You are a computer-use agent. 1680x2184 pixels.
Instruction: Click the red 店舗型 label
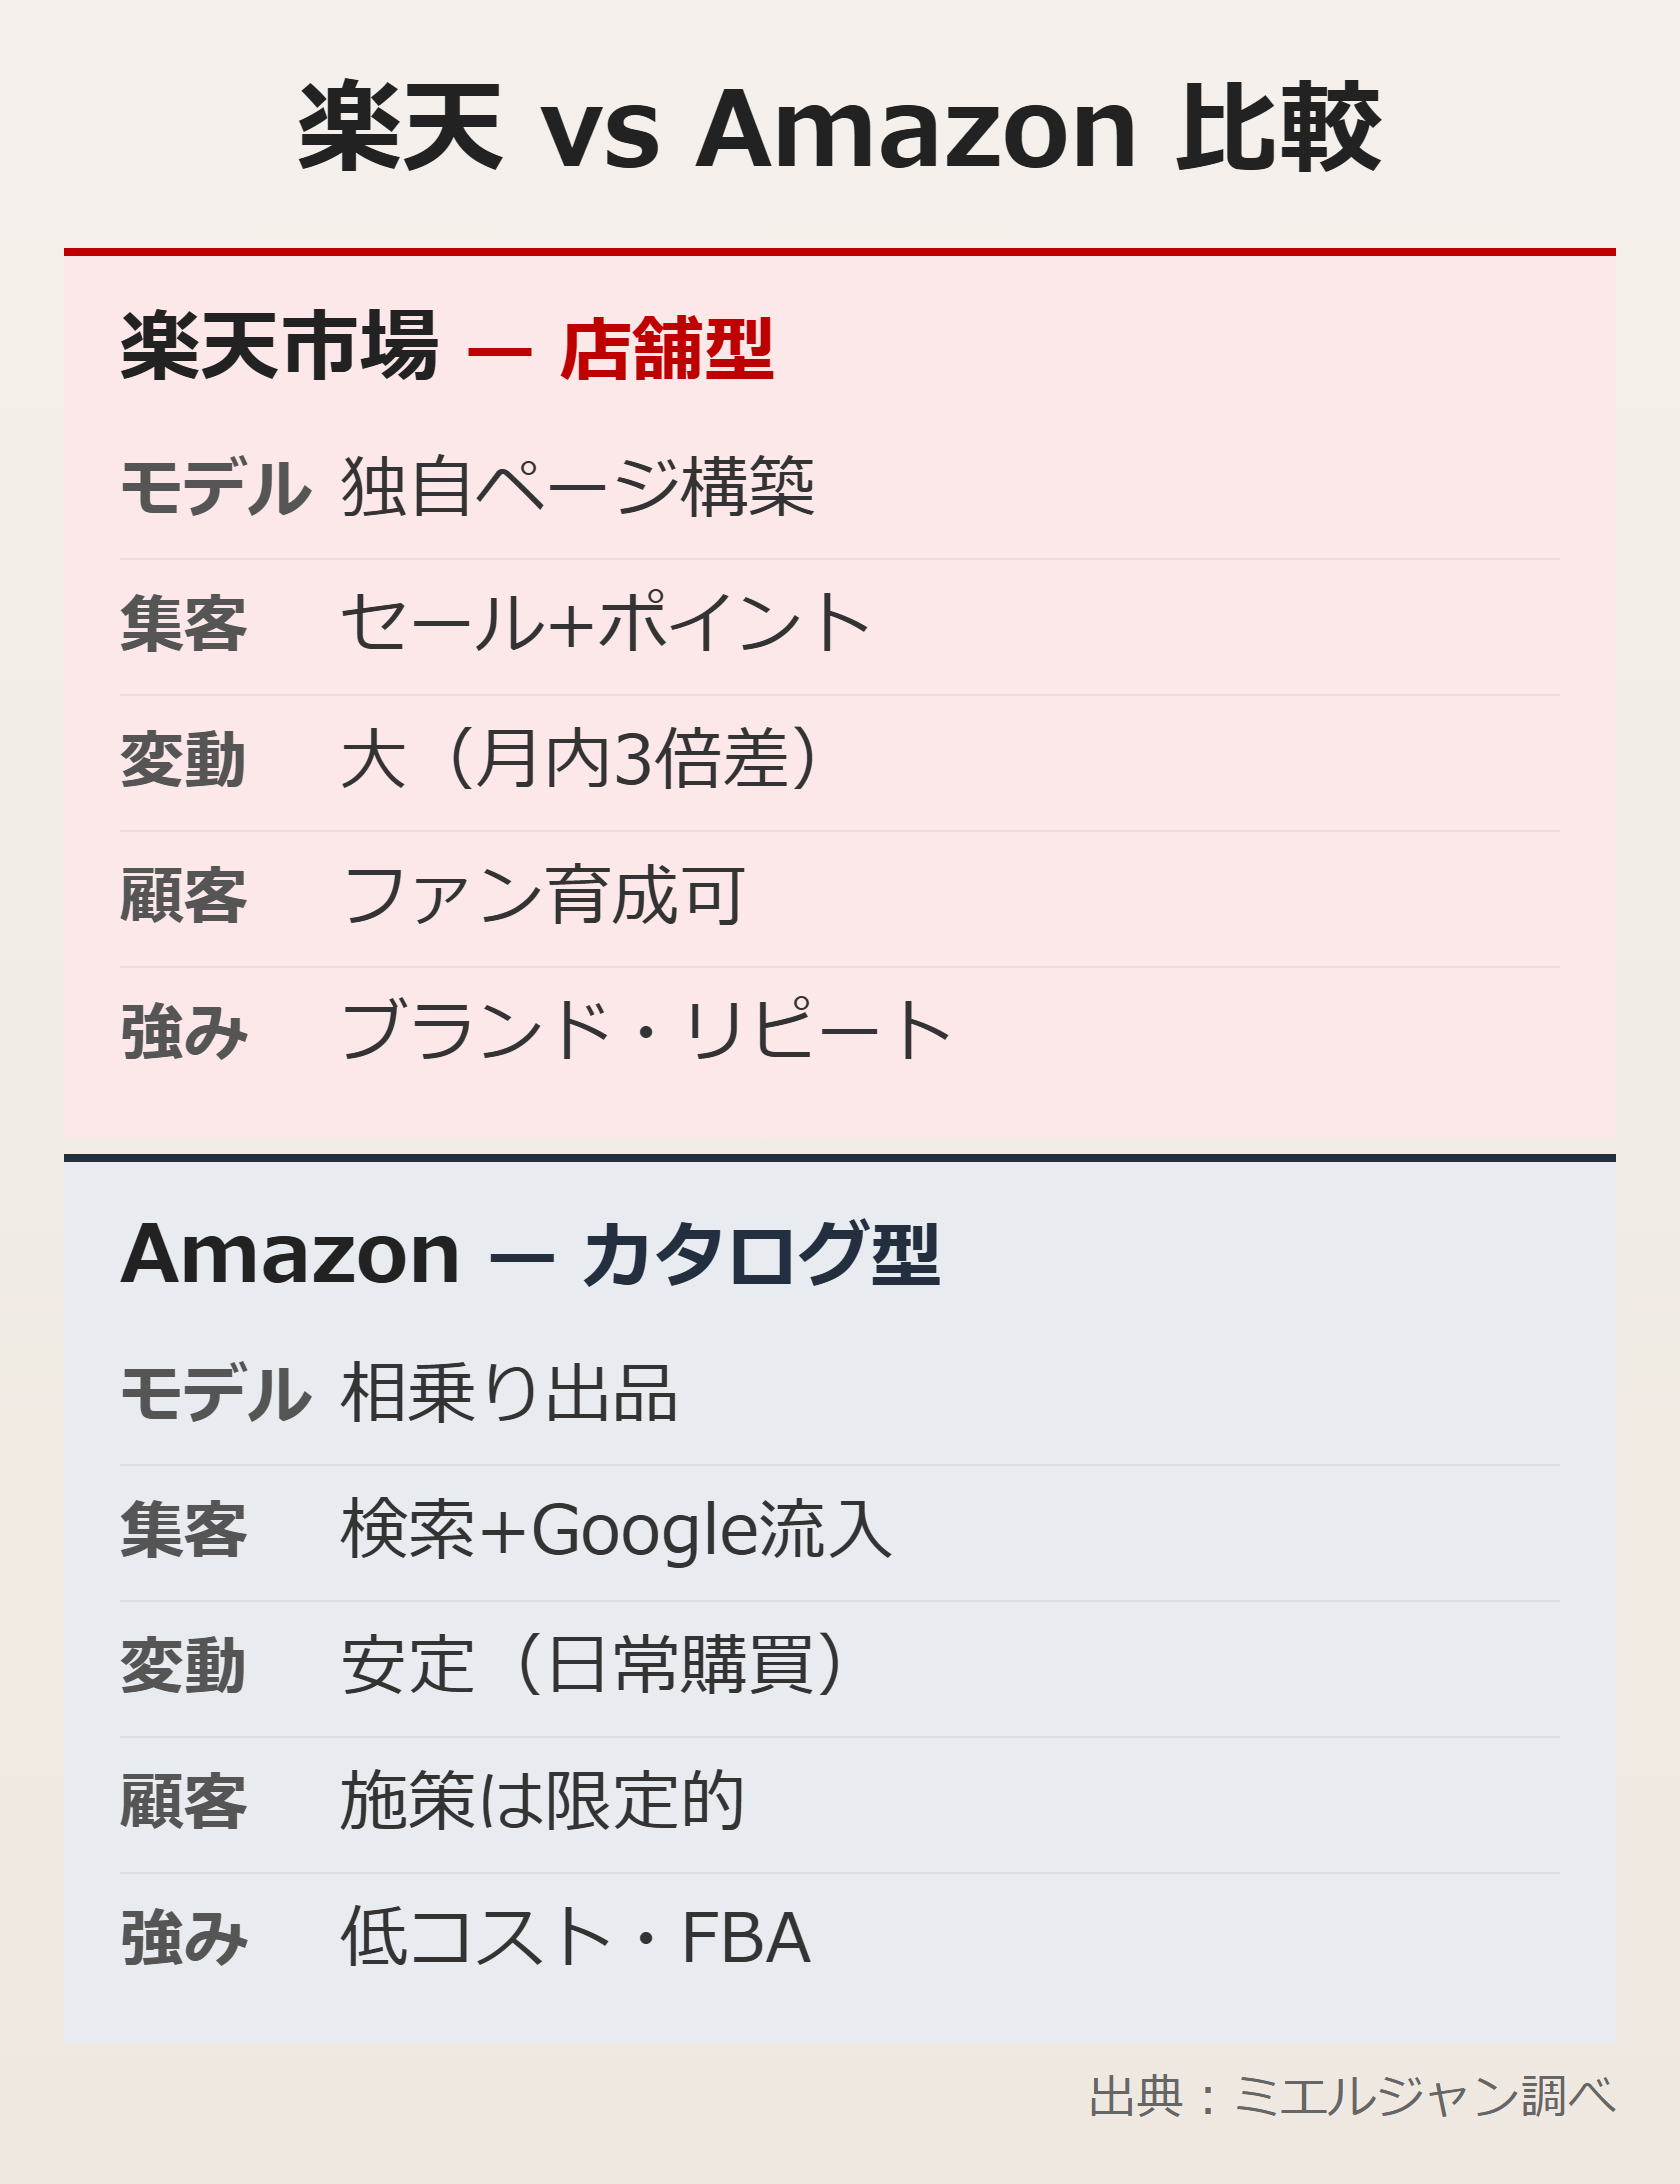[x=666, y=349]
